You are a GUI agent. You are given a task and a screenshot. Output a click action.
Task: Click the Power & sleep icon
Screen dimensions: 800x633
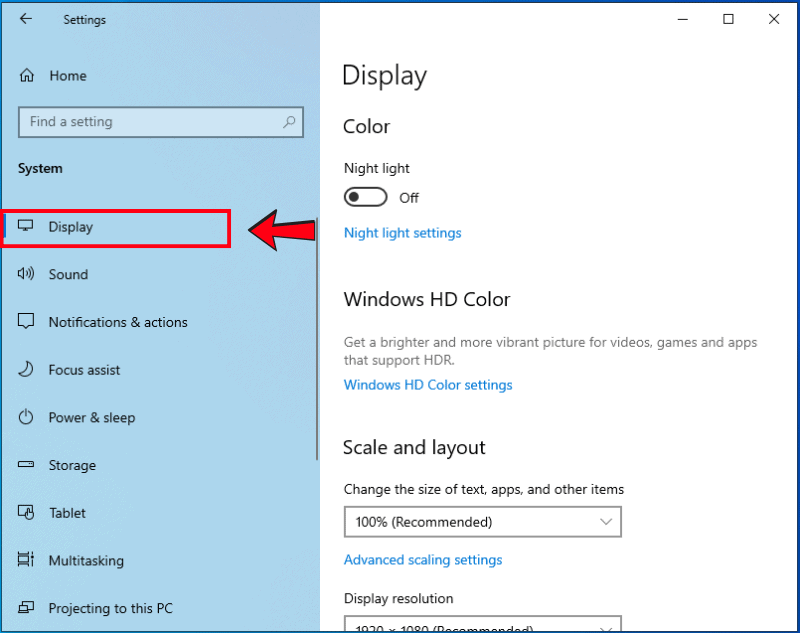click(x=27, y=418)
